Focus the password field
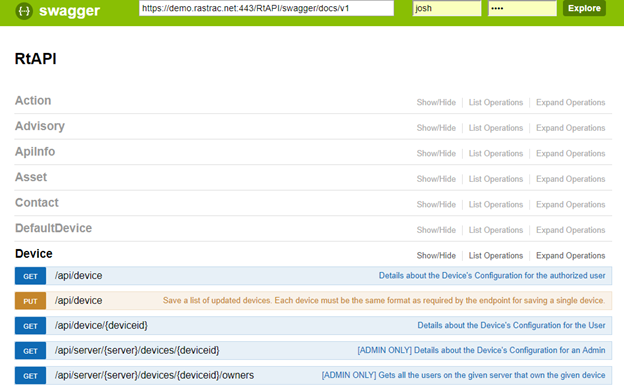The height and width of the screenshot is (391, 624). [x=522, y=8]
